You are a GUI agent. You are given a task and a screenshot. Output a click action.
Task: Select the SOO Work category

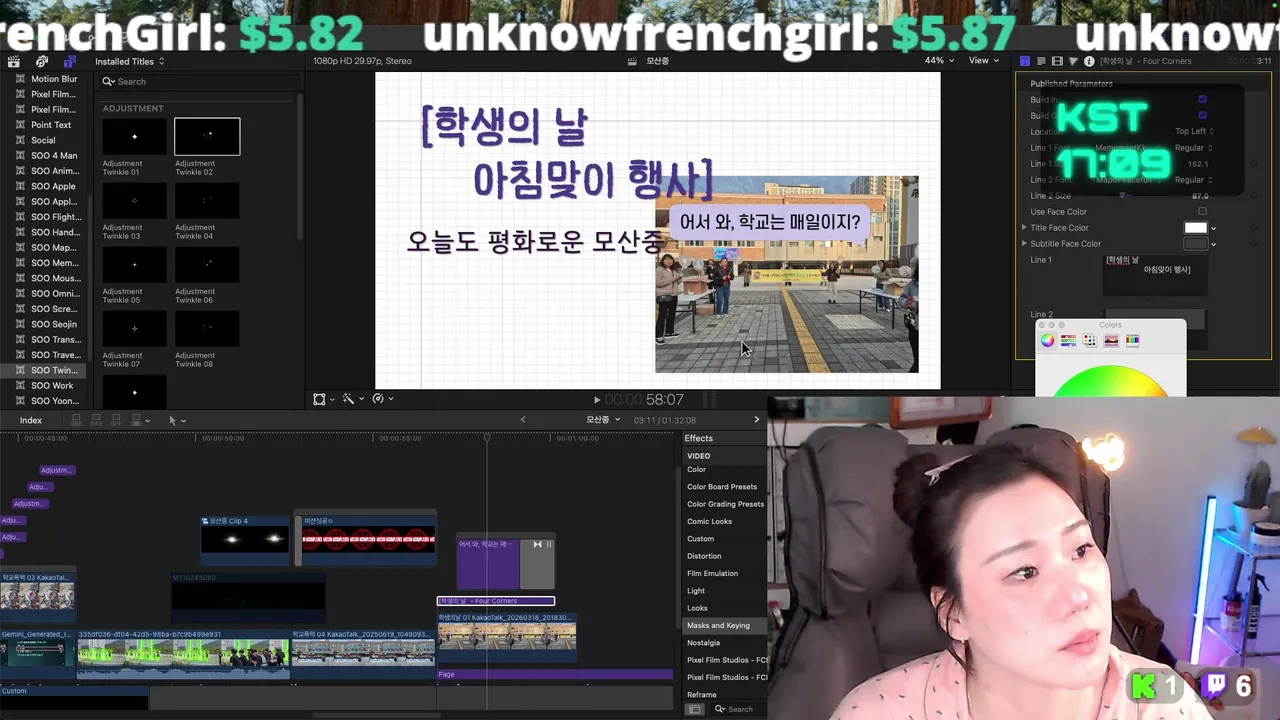(52, 385)
